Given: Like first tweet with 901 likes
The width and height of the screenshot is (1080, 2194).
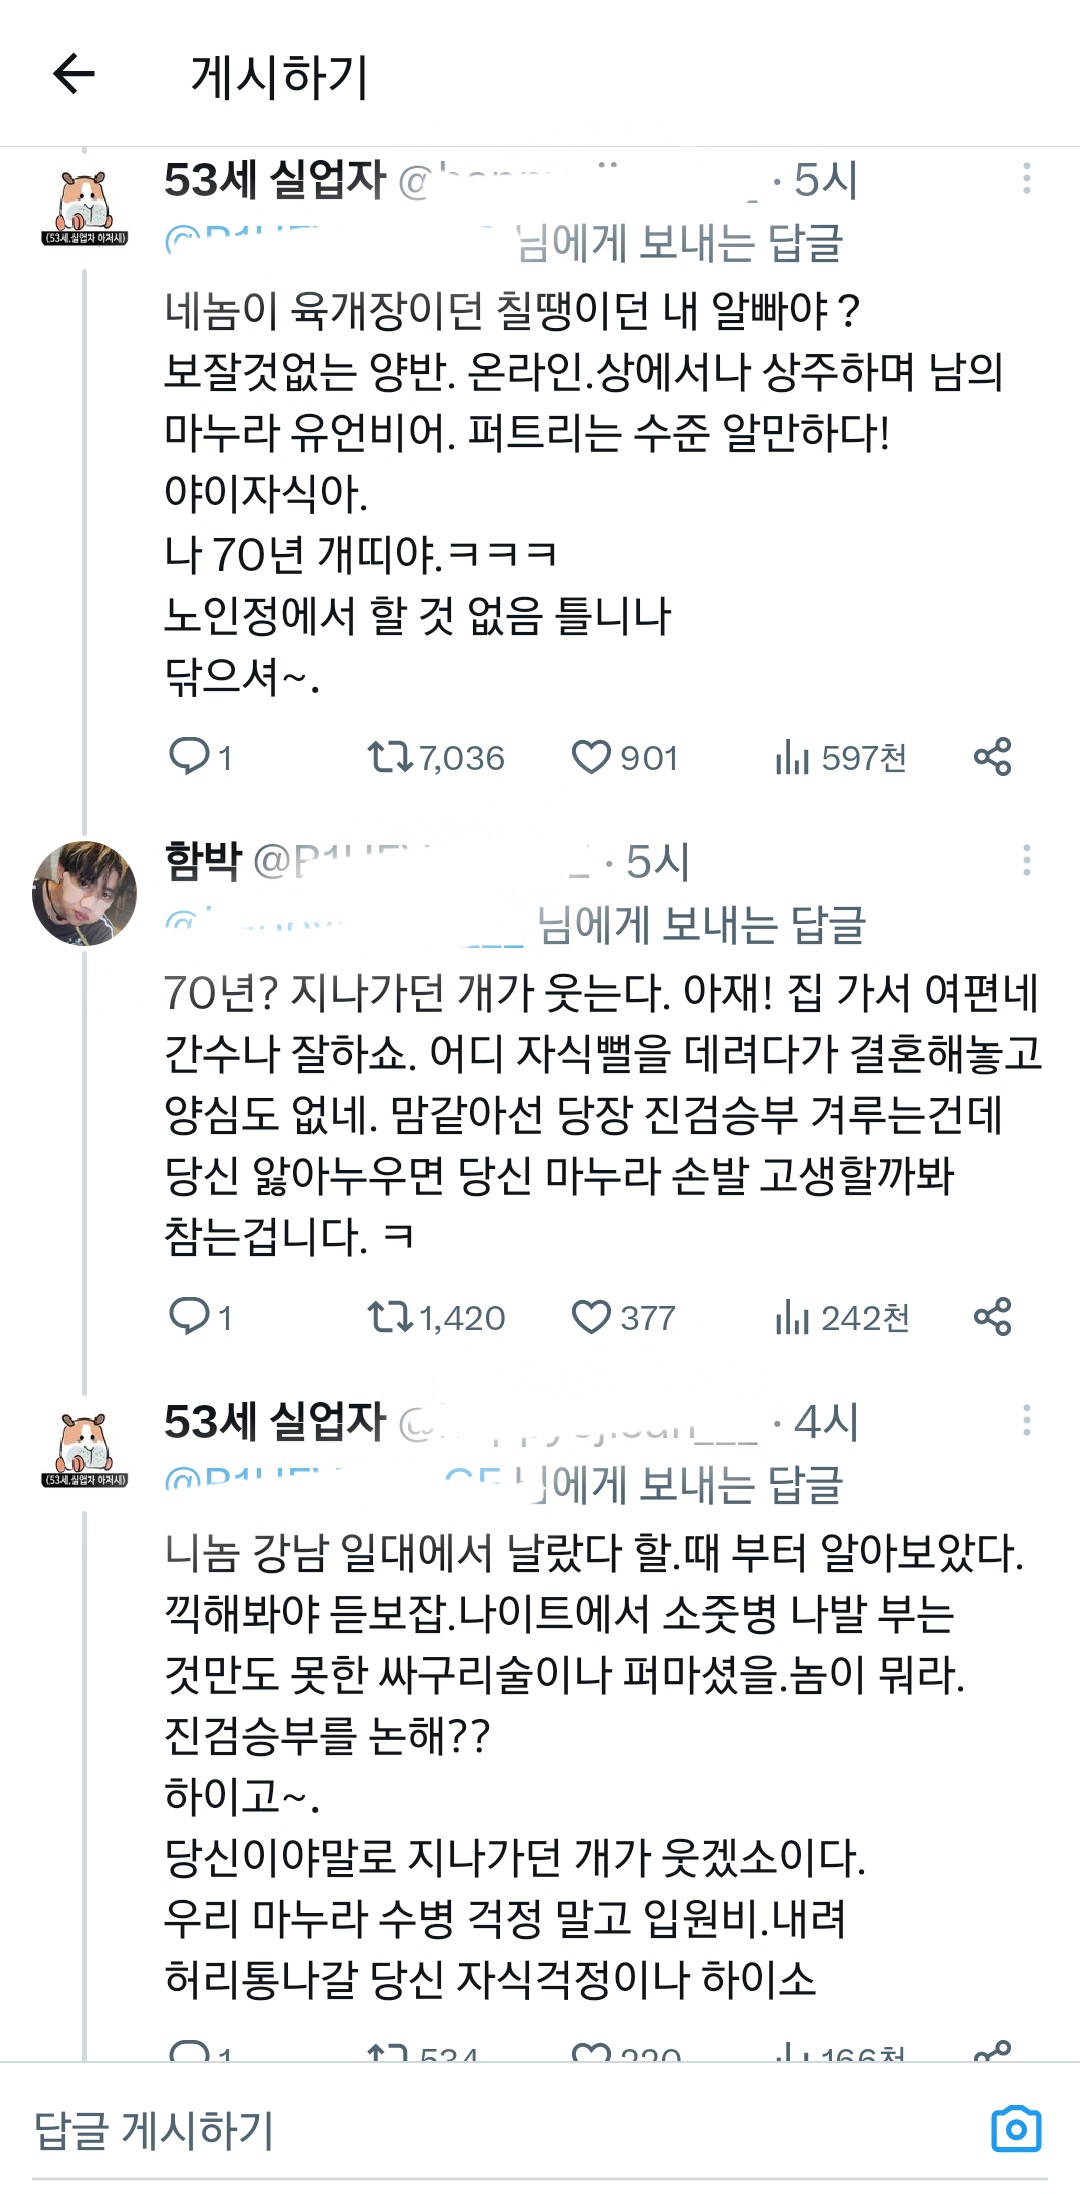Looking at the screenshot, I should click(x=591, y=757).
